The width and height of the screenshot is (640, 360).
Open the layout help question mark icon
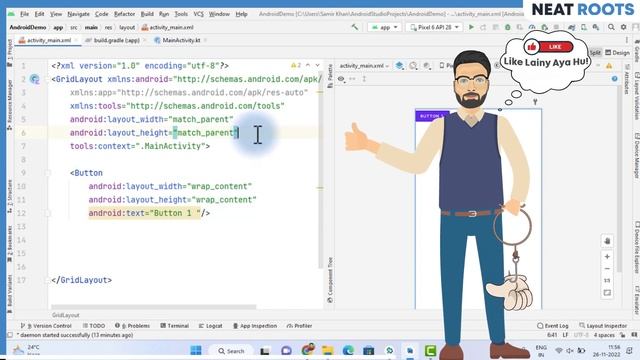point(615,79)
